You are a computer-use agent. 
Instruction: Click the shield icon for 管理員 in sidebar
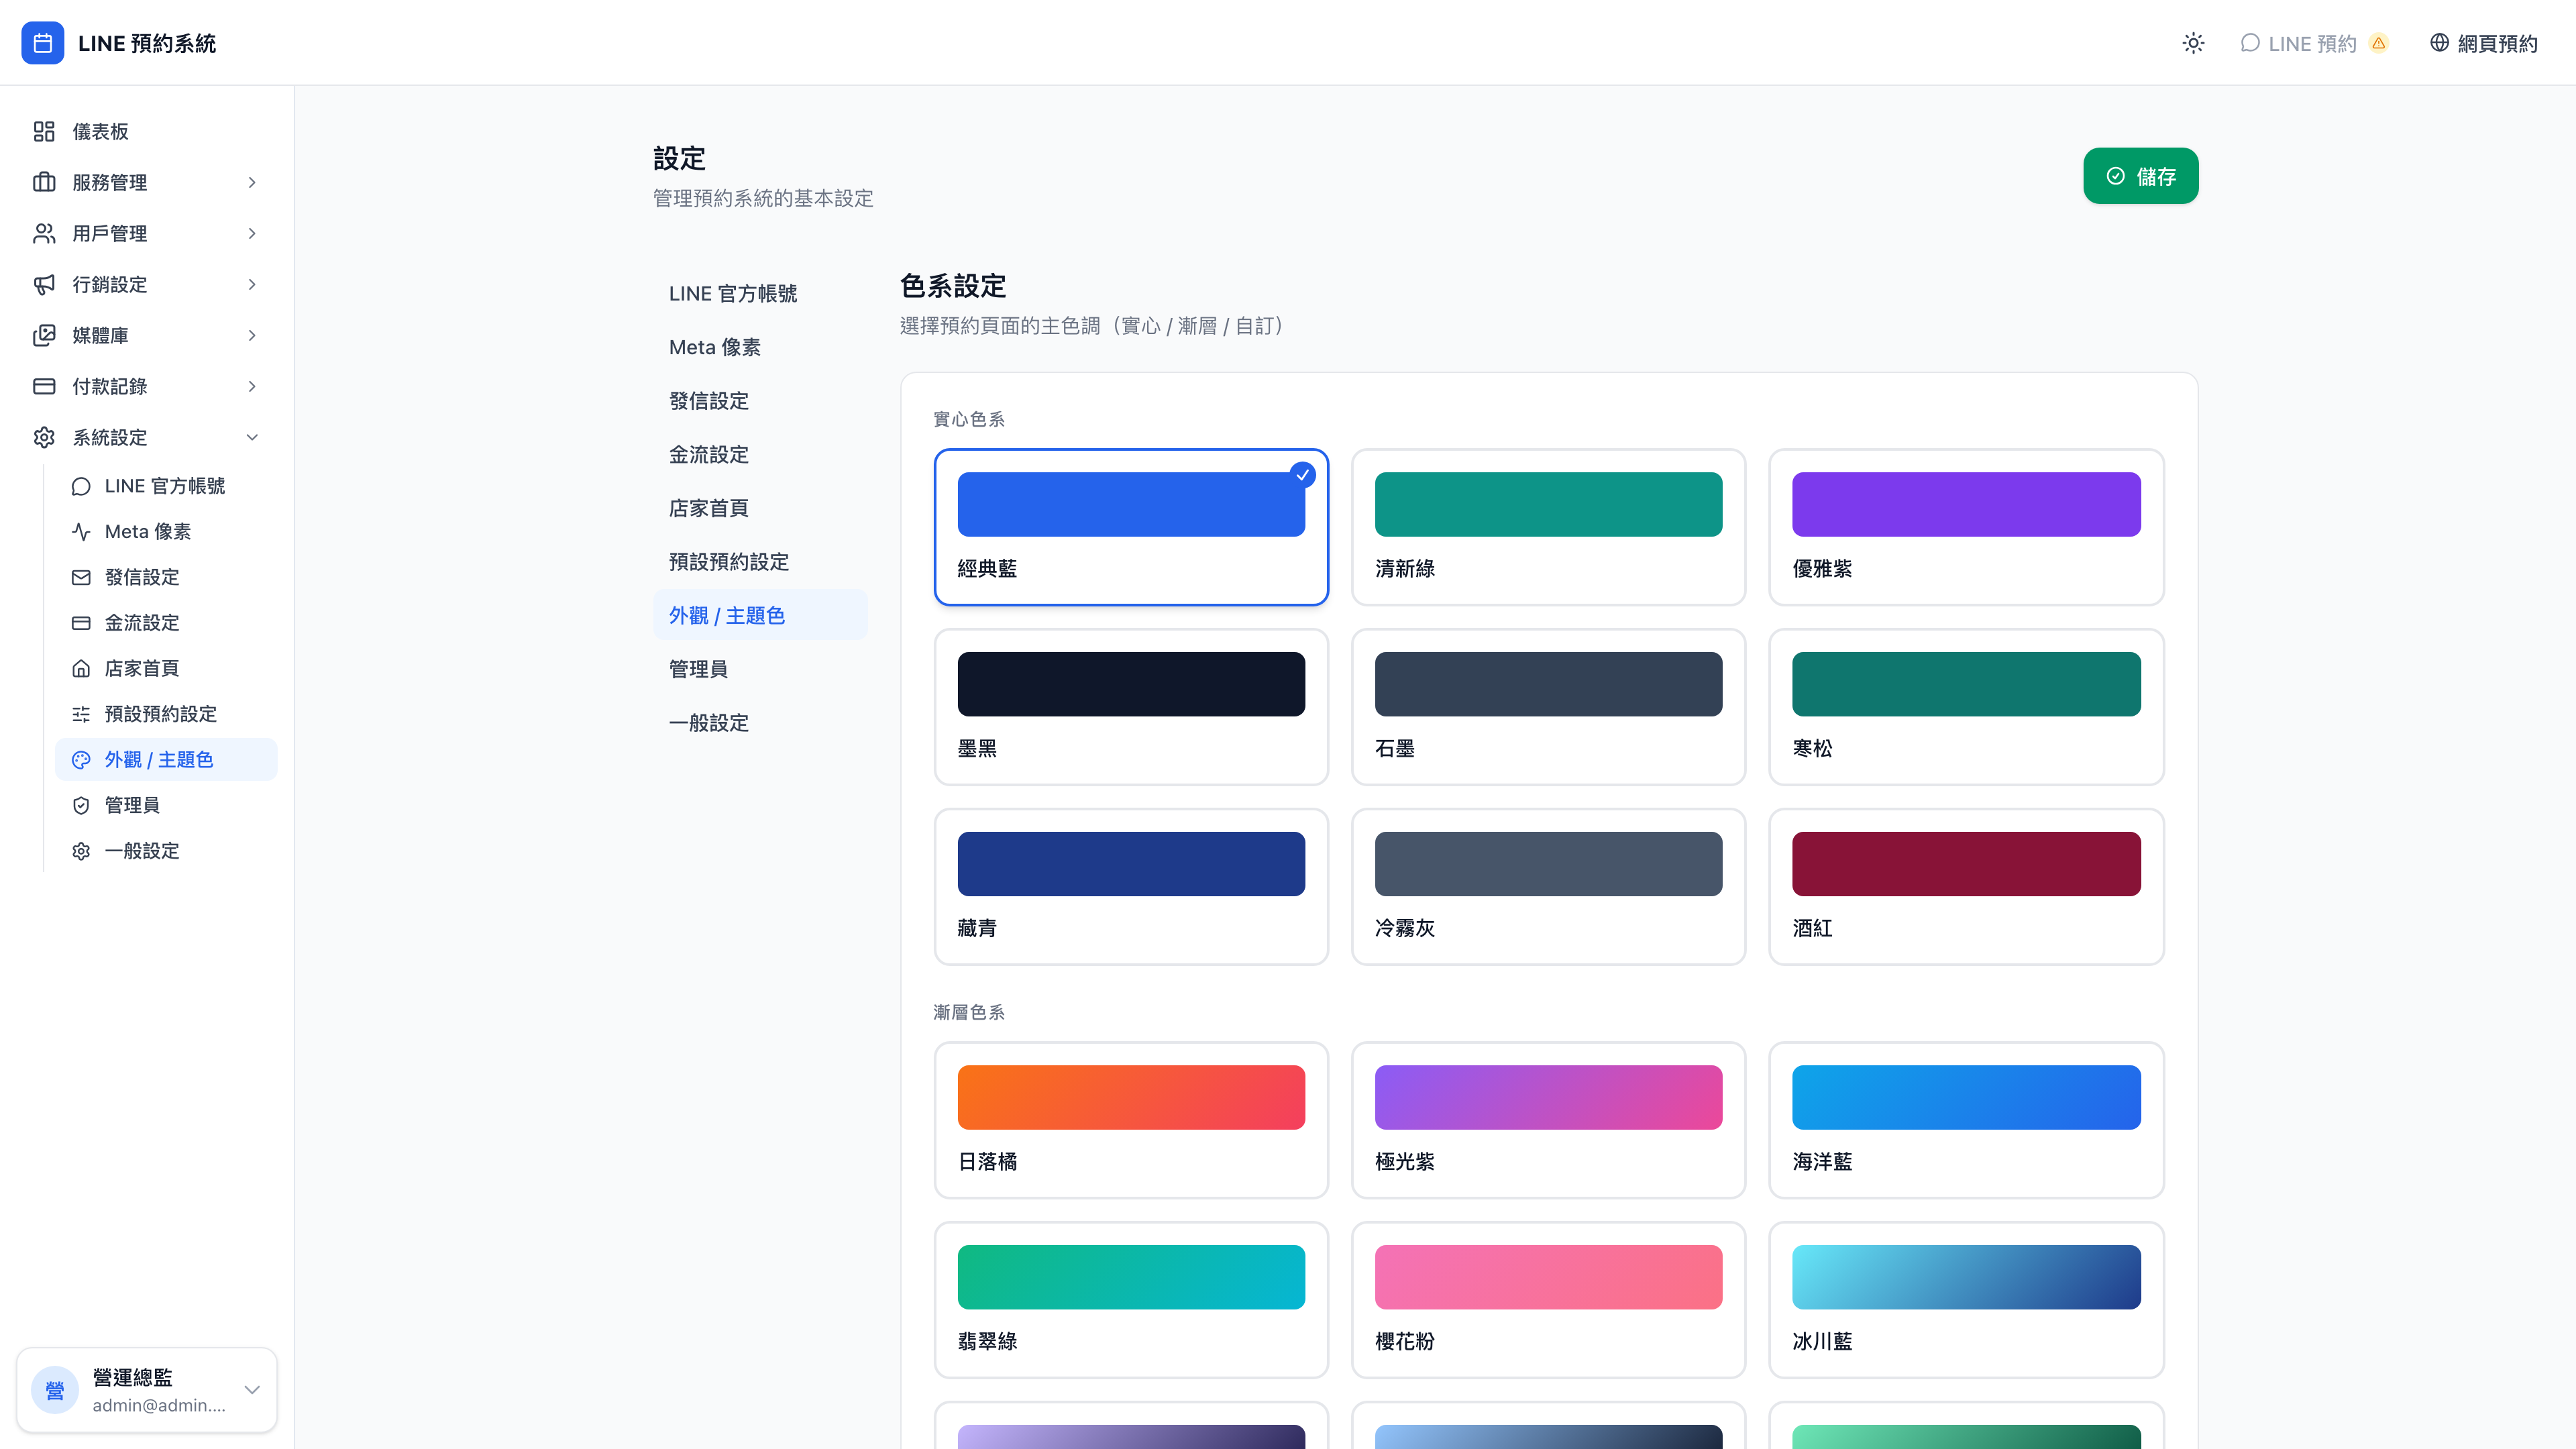coord(81,805)
